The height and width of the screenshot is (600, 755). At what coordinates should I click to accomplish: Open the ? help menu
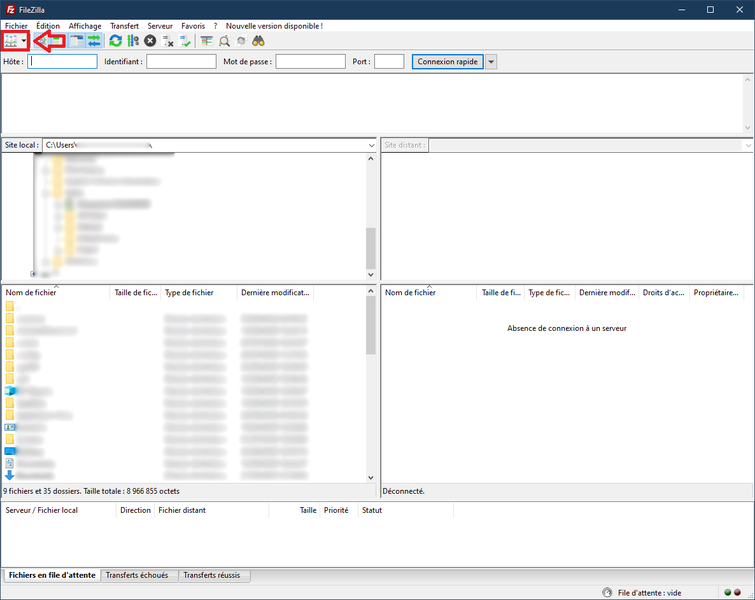[215, 26]
